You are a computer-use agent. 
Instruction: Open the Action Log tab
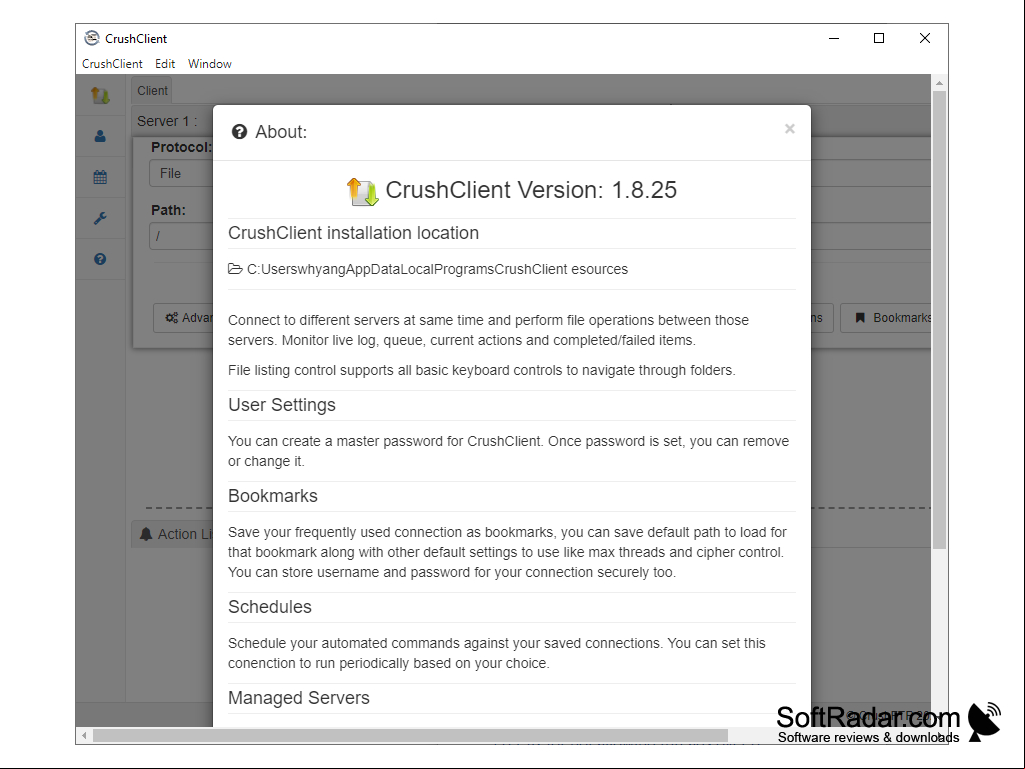pyautogui.click(x=173, y=534)
